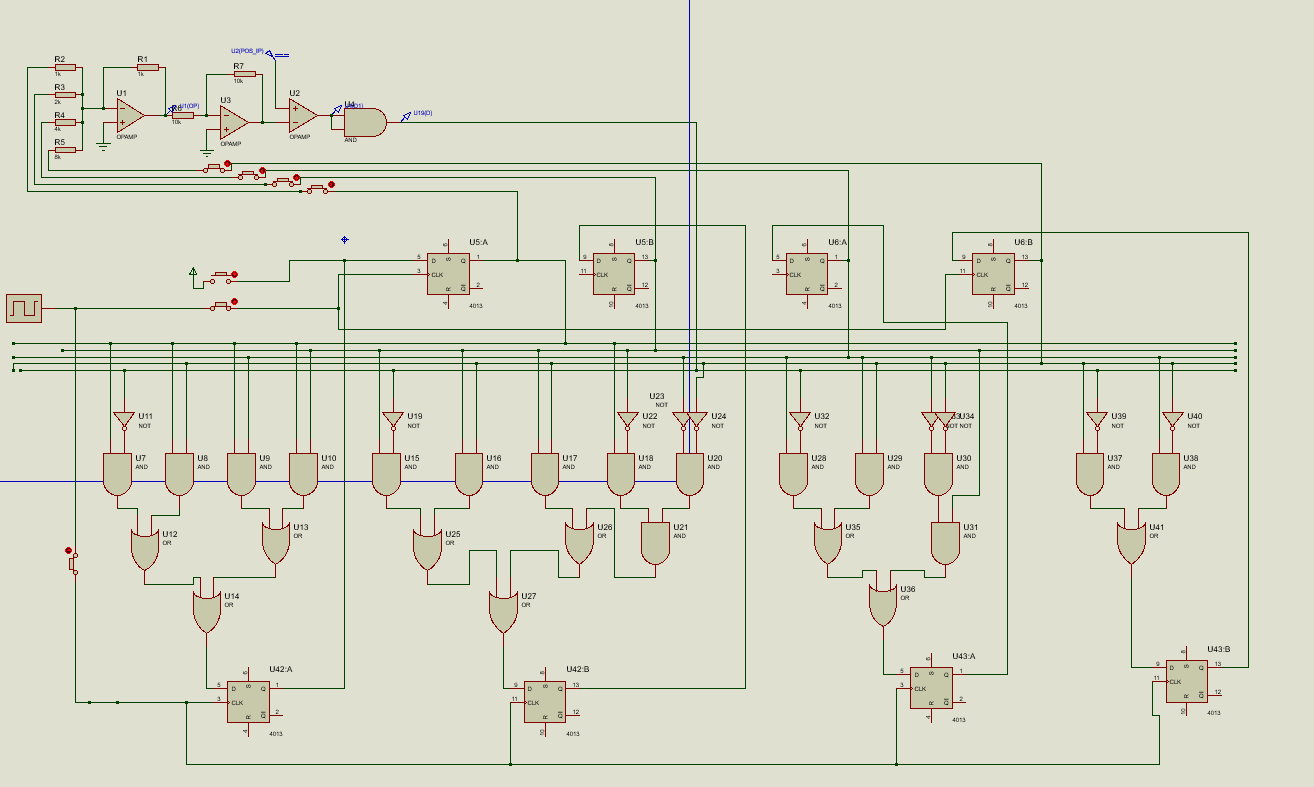Select AND gate U10
Image resolution: width=1314 pixels, height=787 pixels.
point(303,474)
